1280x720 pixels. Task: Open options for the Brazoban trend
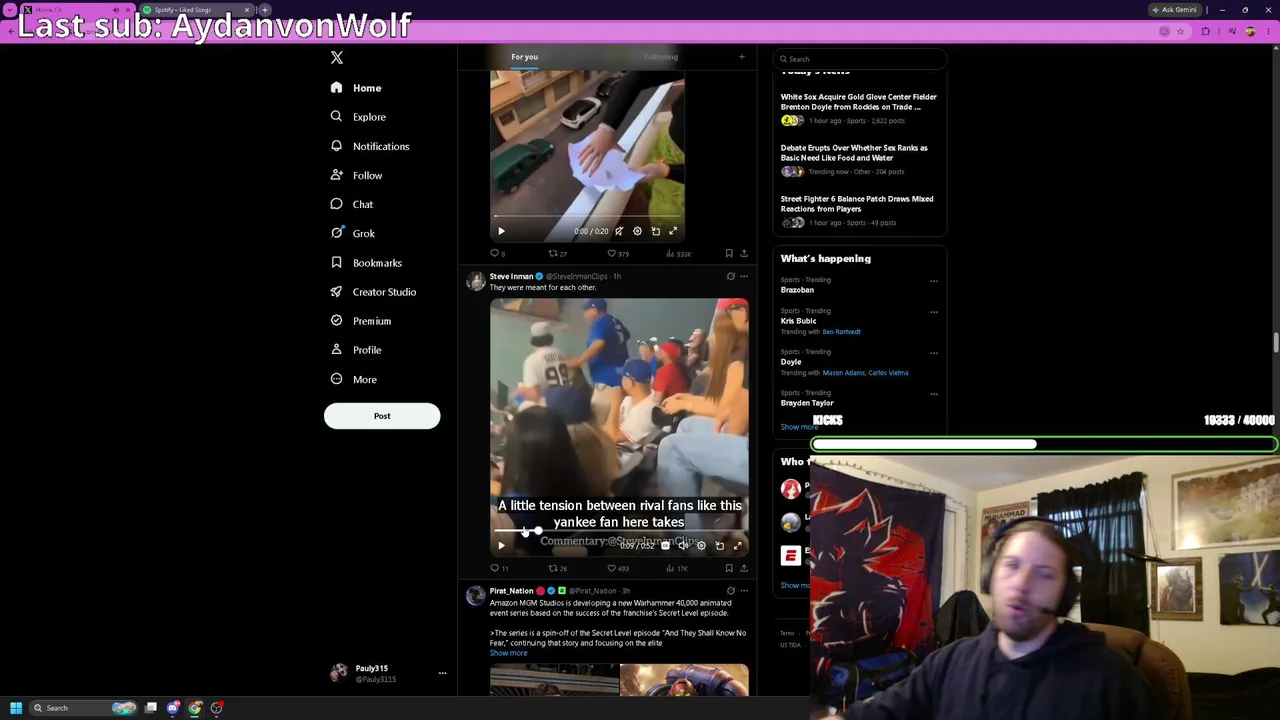tap(934, 281)
